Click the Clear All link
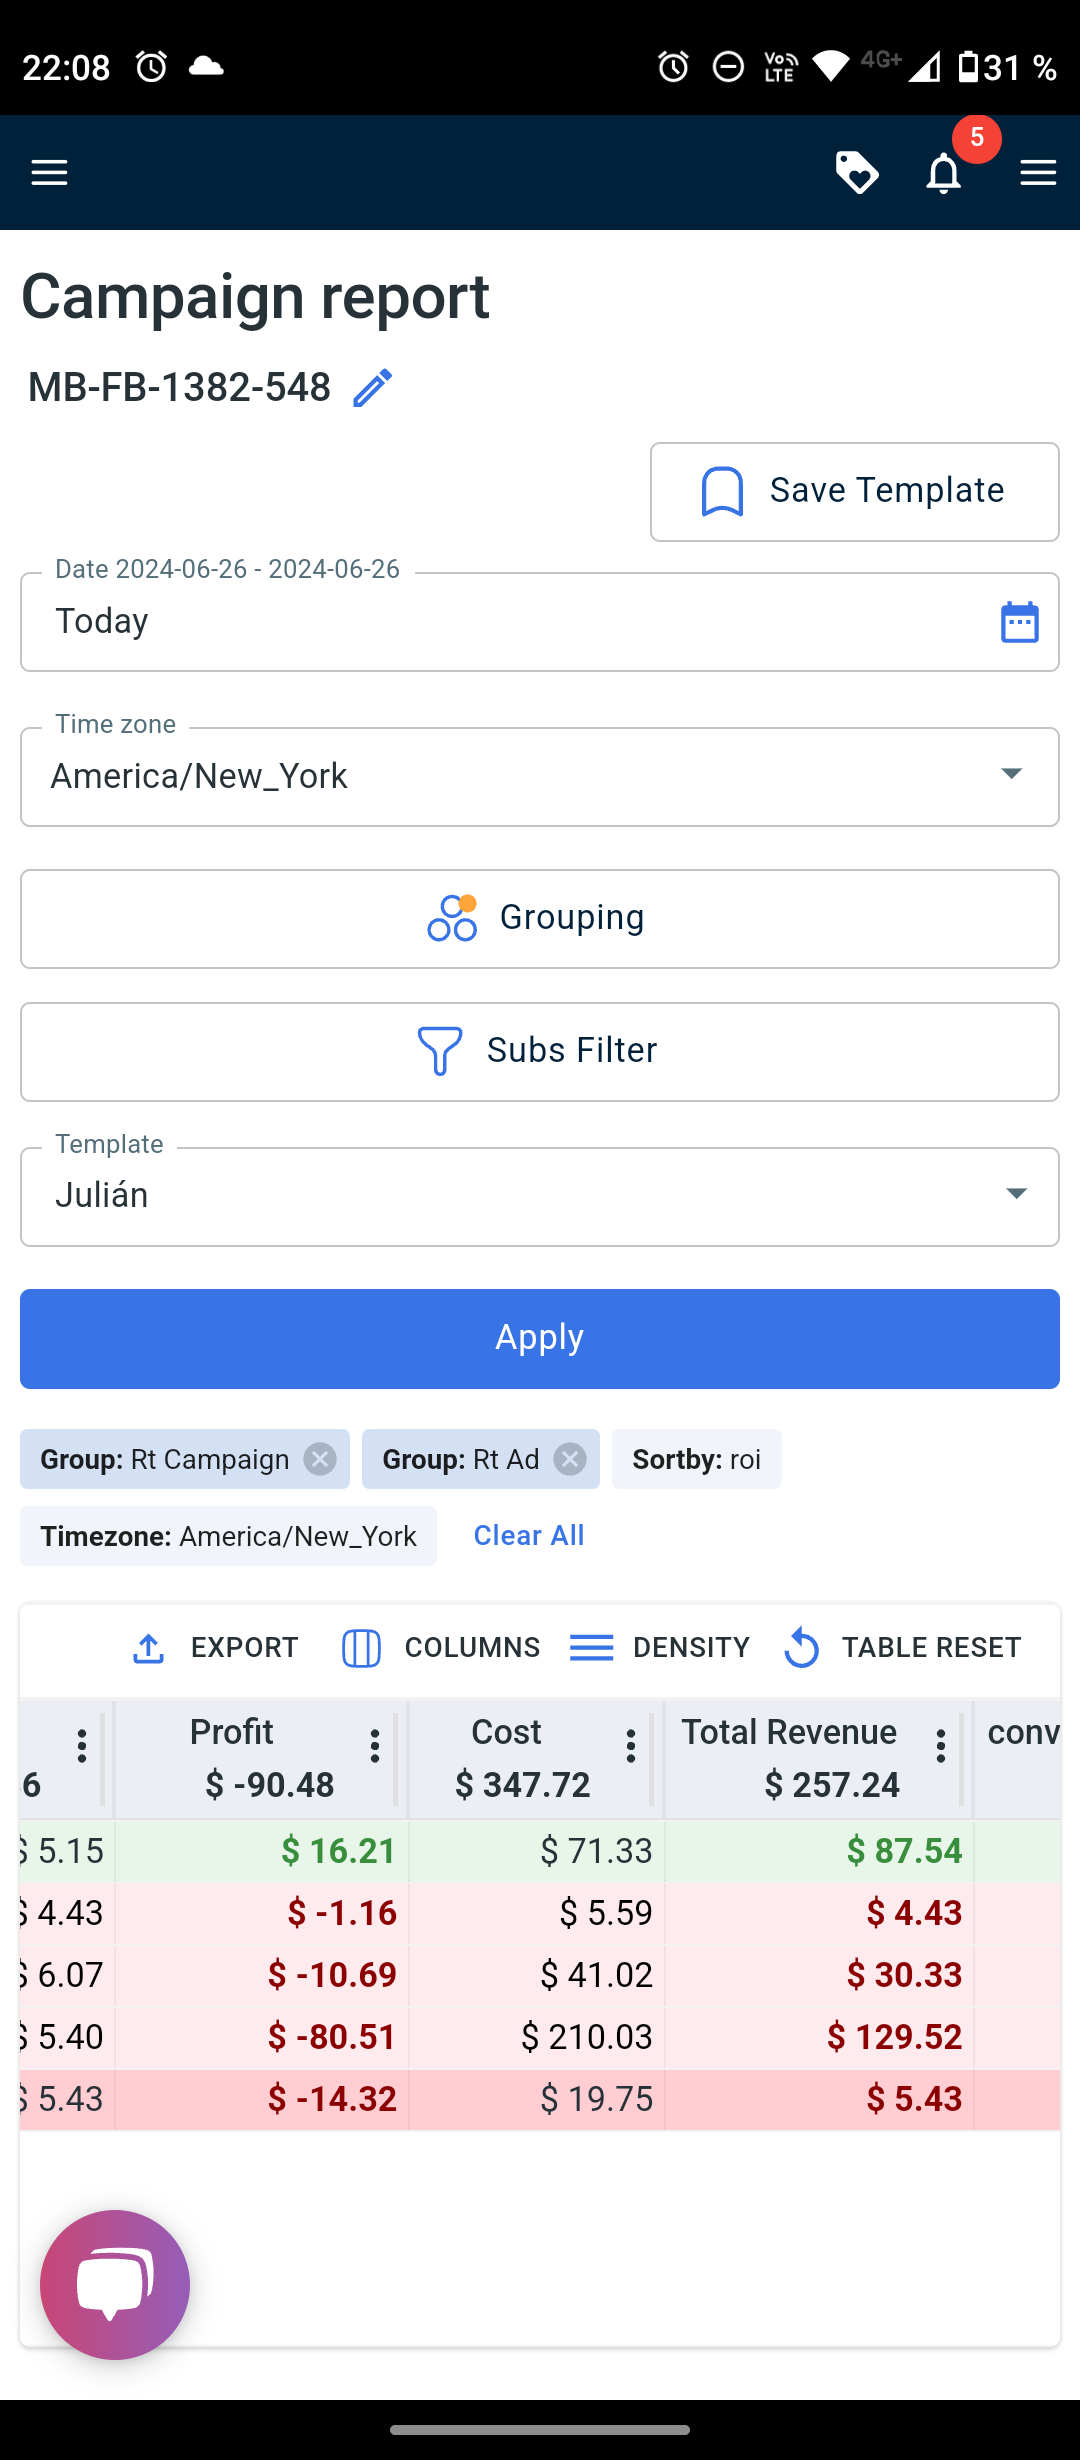Viewport: 1080px width, 2460px height. 528,1536
